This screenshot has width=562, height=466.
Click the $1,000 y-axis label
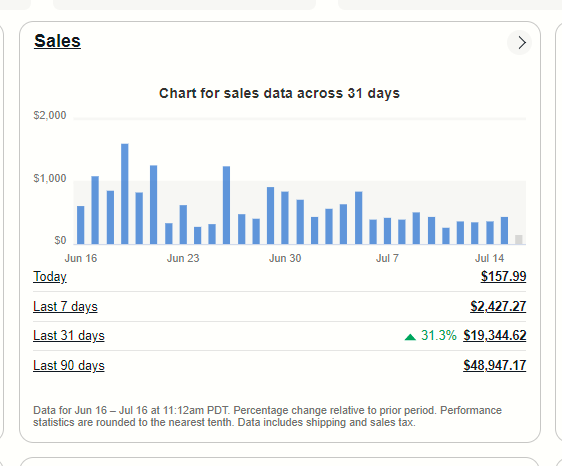pos(50,178)
